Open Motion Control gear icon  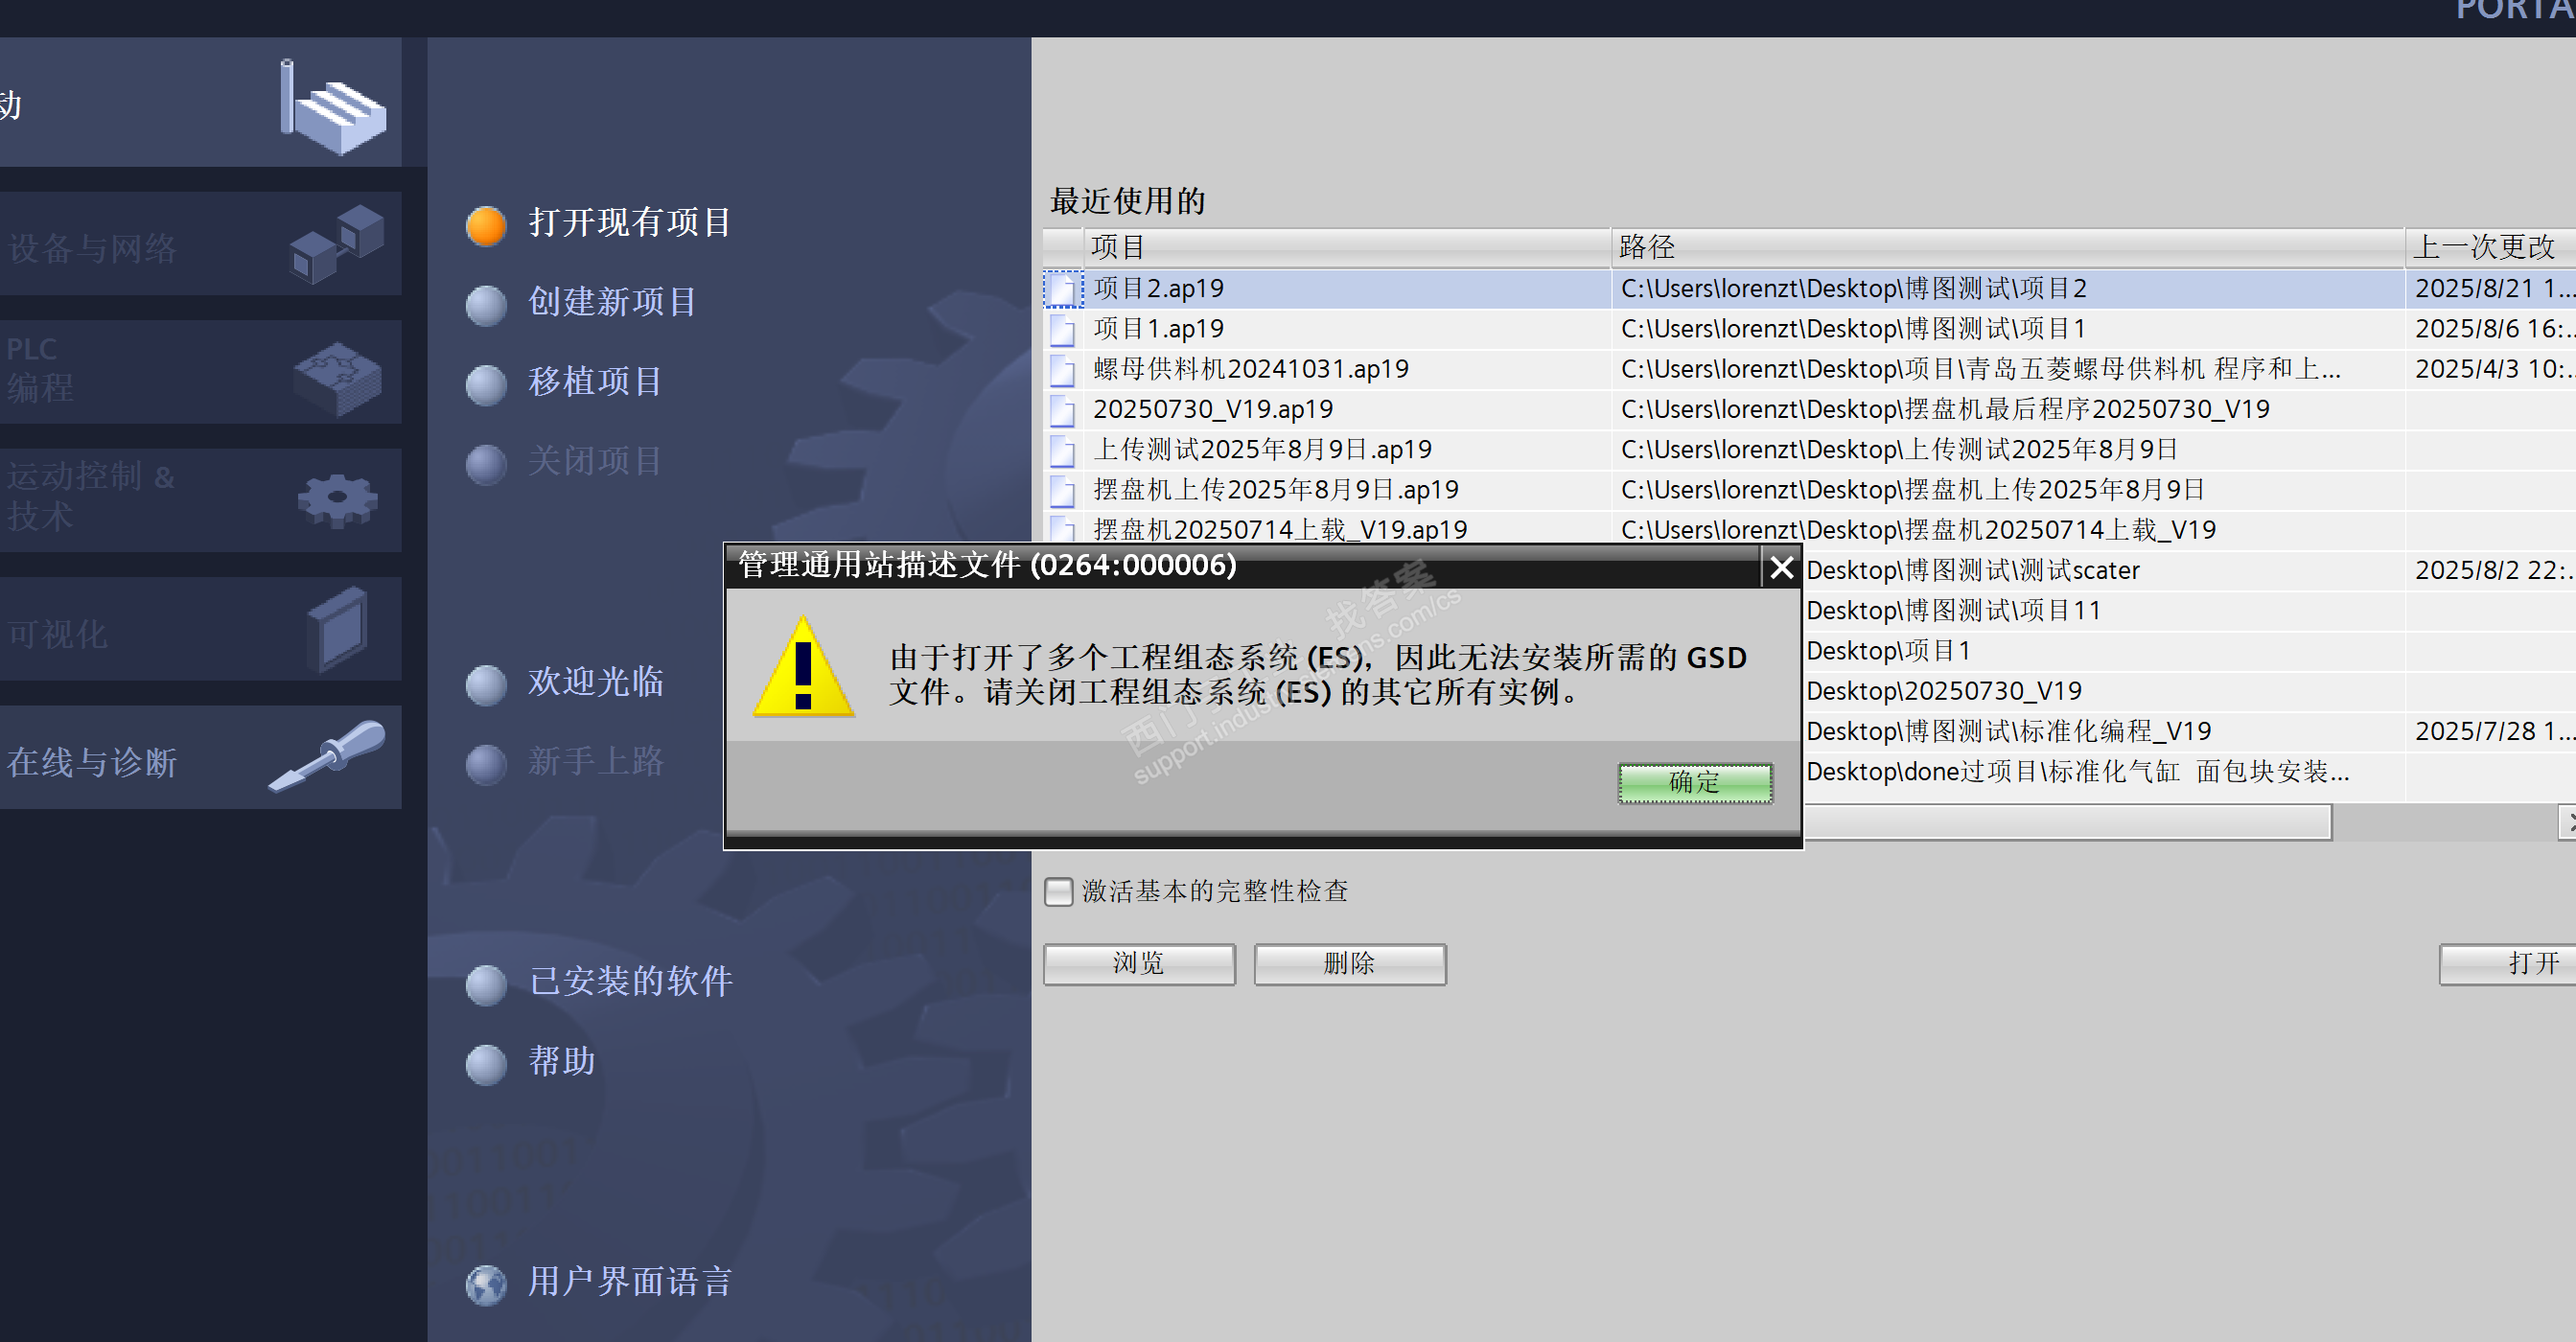(338, 501)
